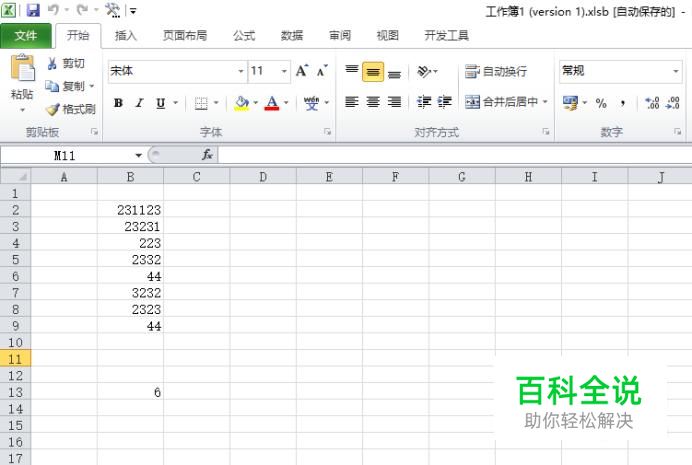Toggle Bottom Align icon
Viewport: 692px width, 465px height.
click(395, 73)
